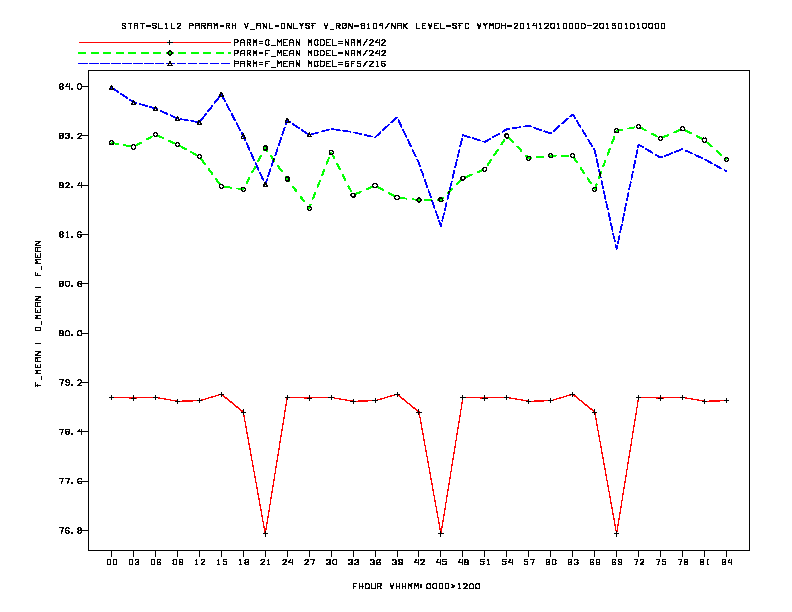Click the red solid line sample in legend
This screenshot has width=792, height=612.
pos(155,43)
